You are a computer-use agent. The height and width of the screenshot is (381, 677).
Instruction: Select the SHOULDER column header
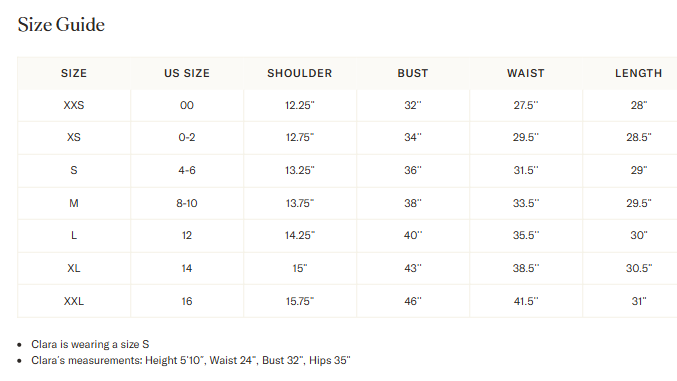(300, 73)
